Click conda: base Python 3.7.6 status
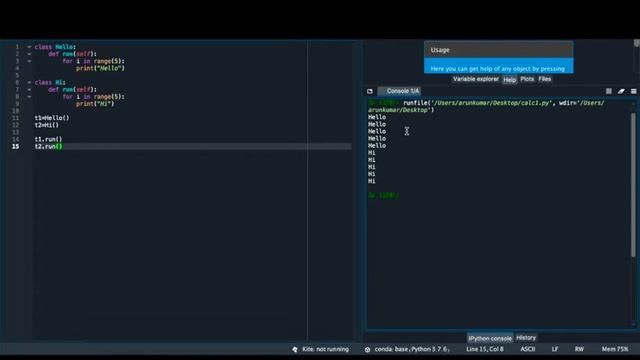 pyautogui.click(x=412, y=349)
